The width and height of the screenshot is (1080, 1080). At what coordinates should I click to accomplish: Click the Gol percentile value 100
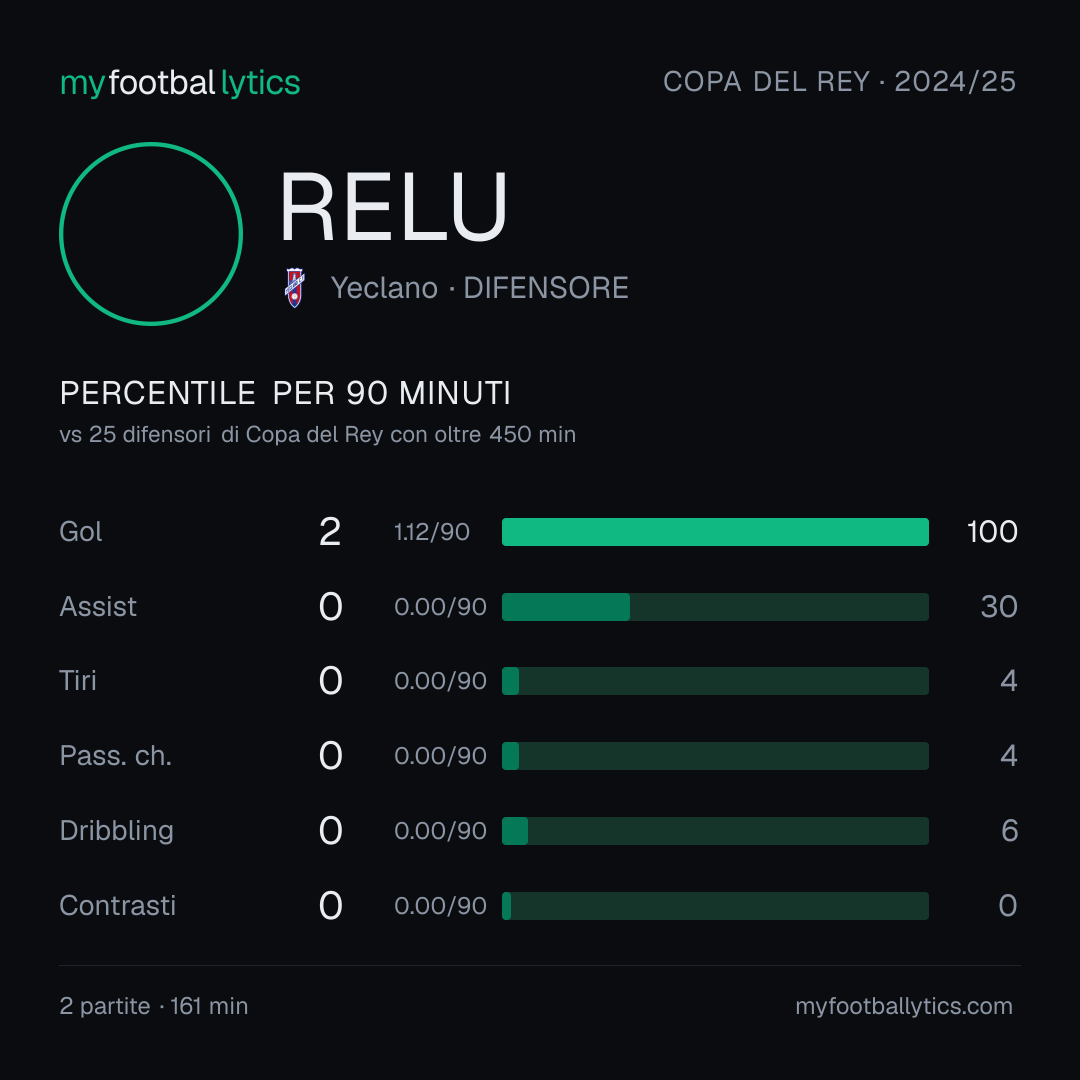pos(992,532)
